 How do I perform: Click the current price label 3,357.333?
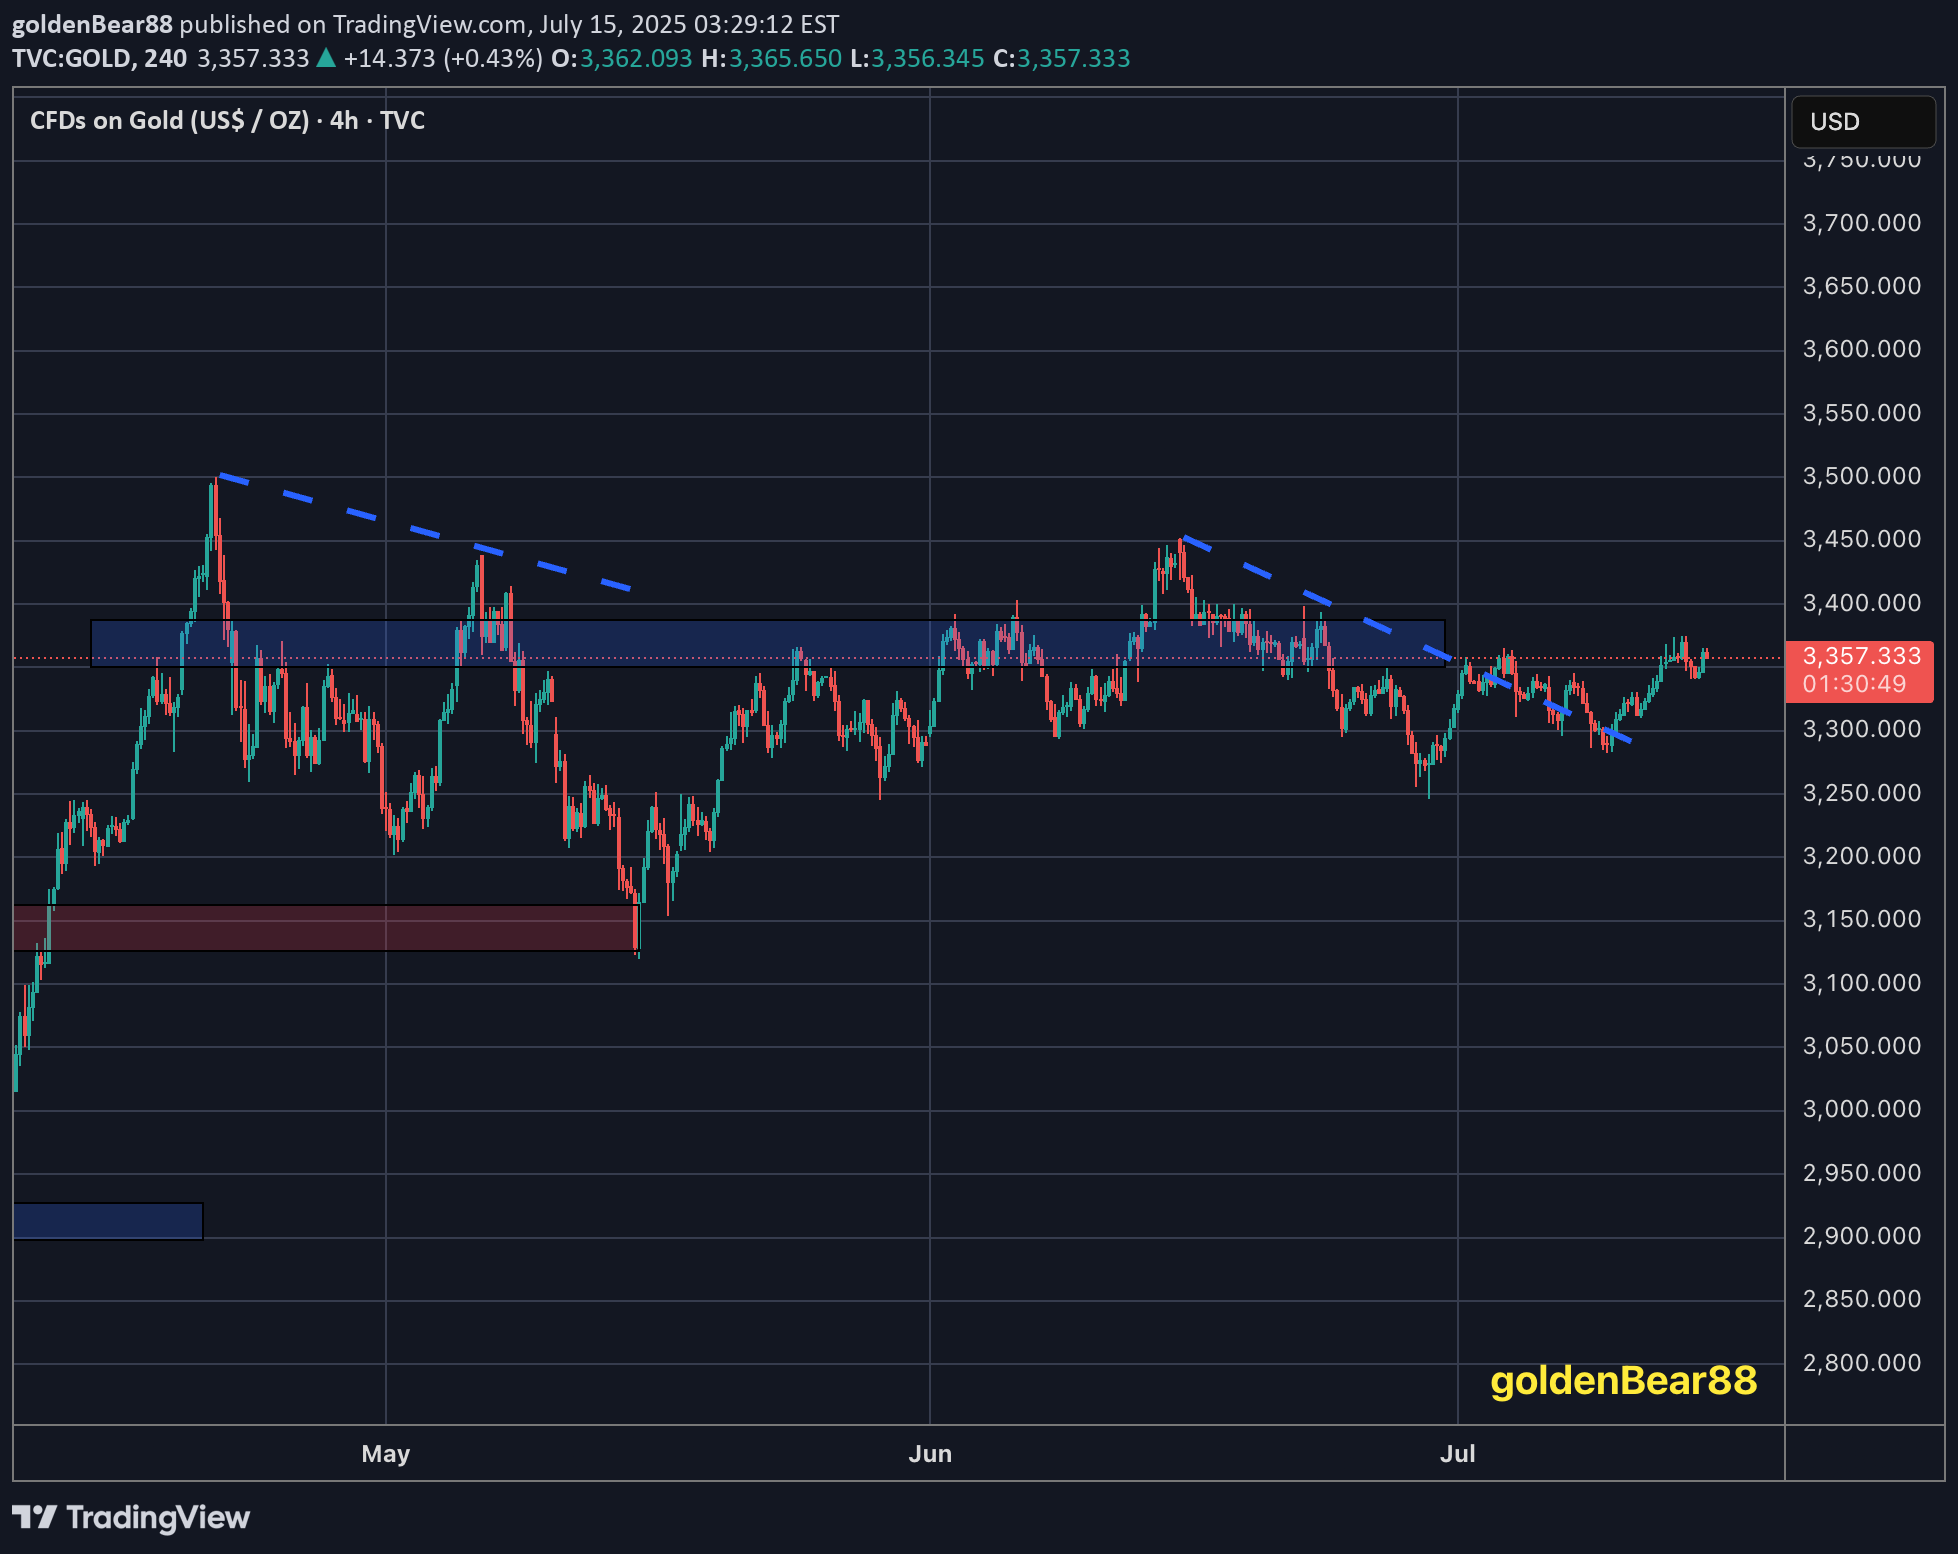[x=1861, y=656]
